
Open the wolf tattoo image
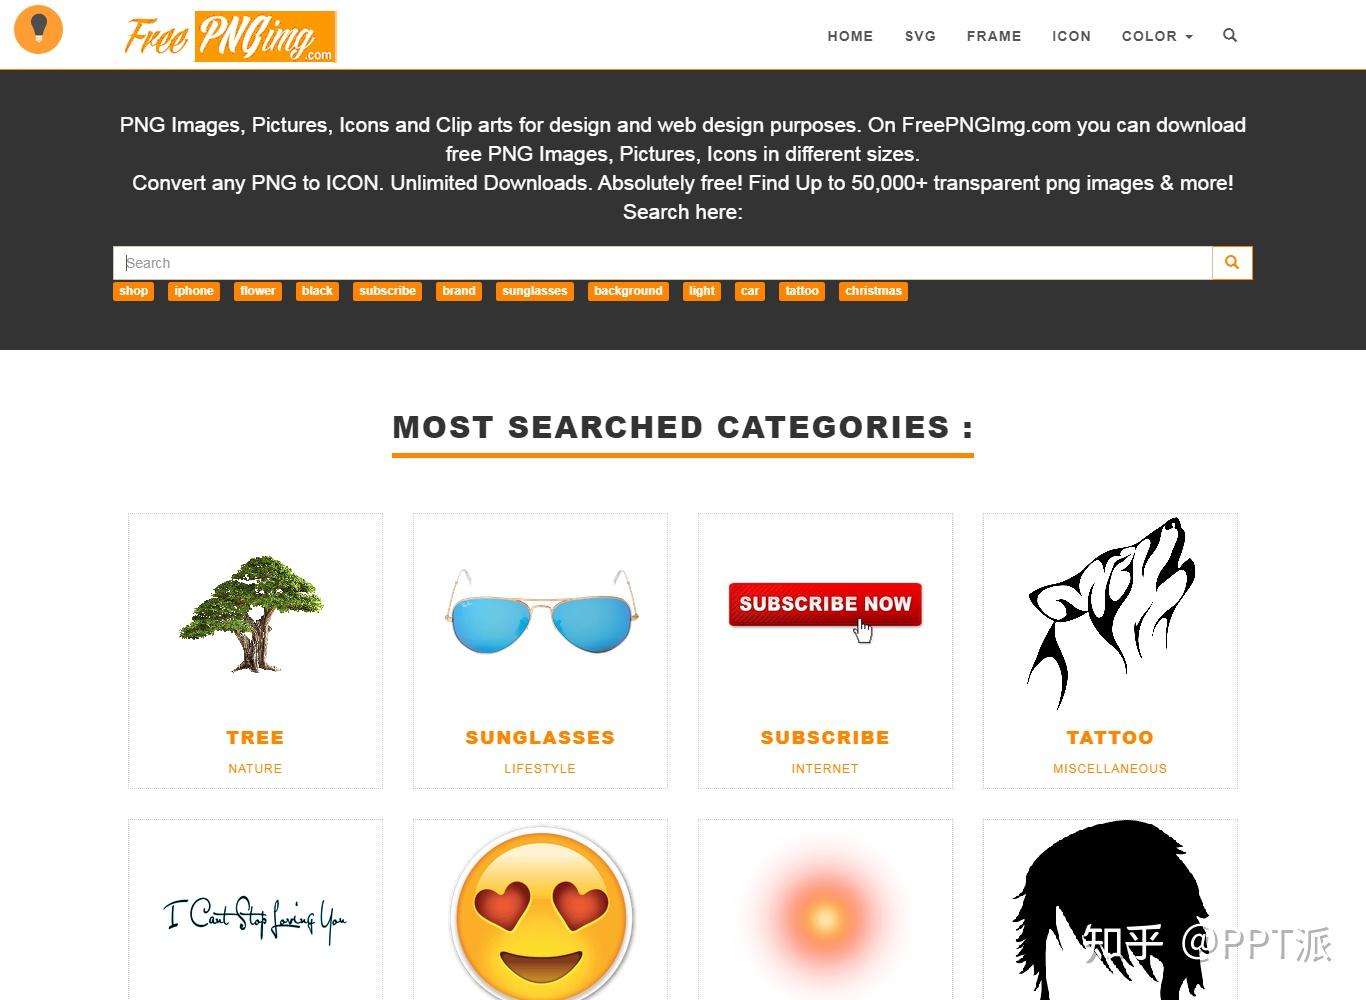click(1110, 612)
